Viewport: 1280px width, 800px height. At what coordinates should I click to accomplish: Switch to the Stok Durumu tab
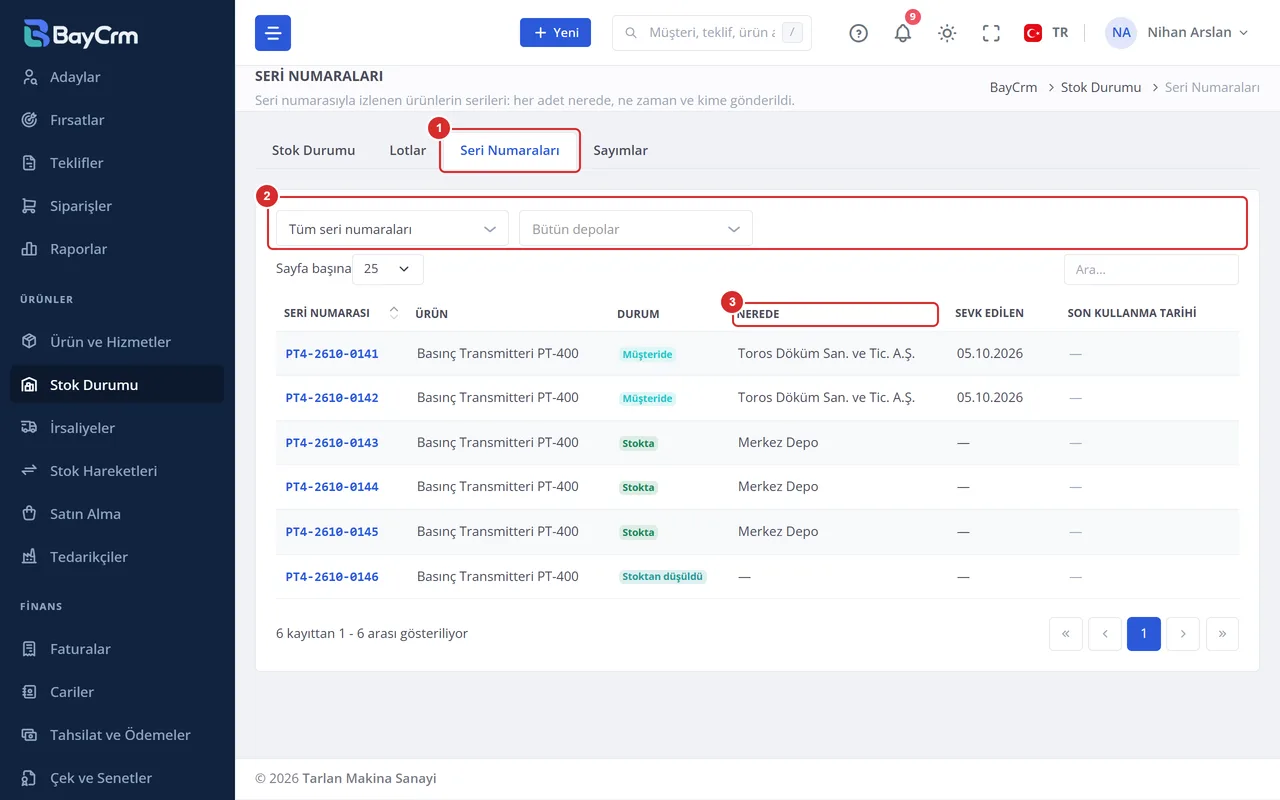pyautogui.click(x=314, y=151)
